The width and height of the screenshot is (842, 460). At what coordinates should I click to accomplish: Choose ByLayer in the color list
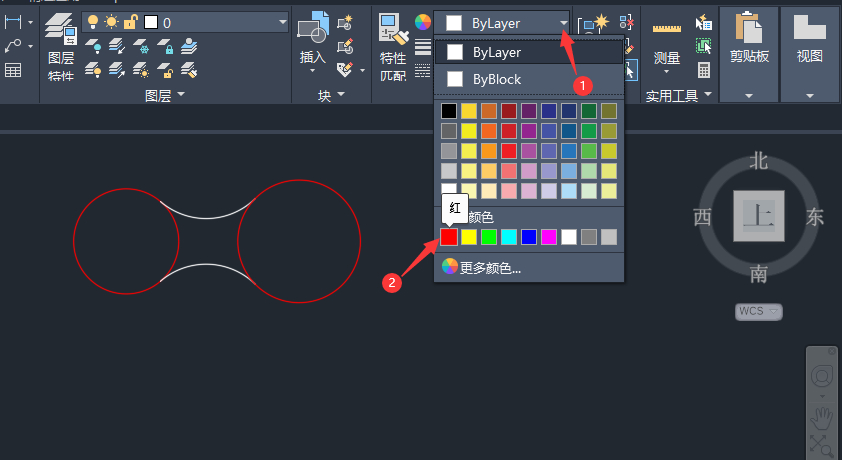528,52
